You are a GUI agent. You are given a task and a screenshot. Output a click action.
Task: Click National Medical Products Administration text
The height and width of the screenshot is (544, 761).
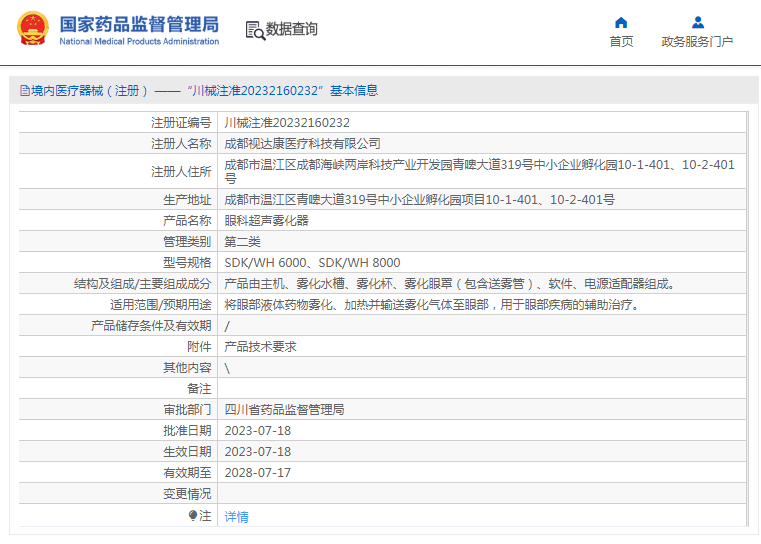click(139, 42)
